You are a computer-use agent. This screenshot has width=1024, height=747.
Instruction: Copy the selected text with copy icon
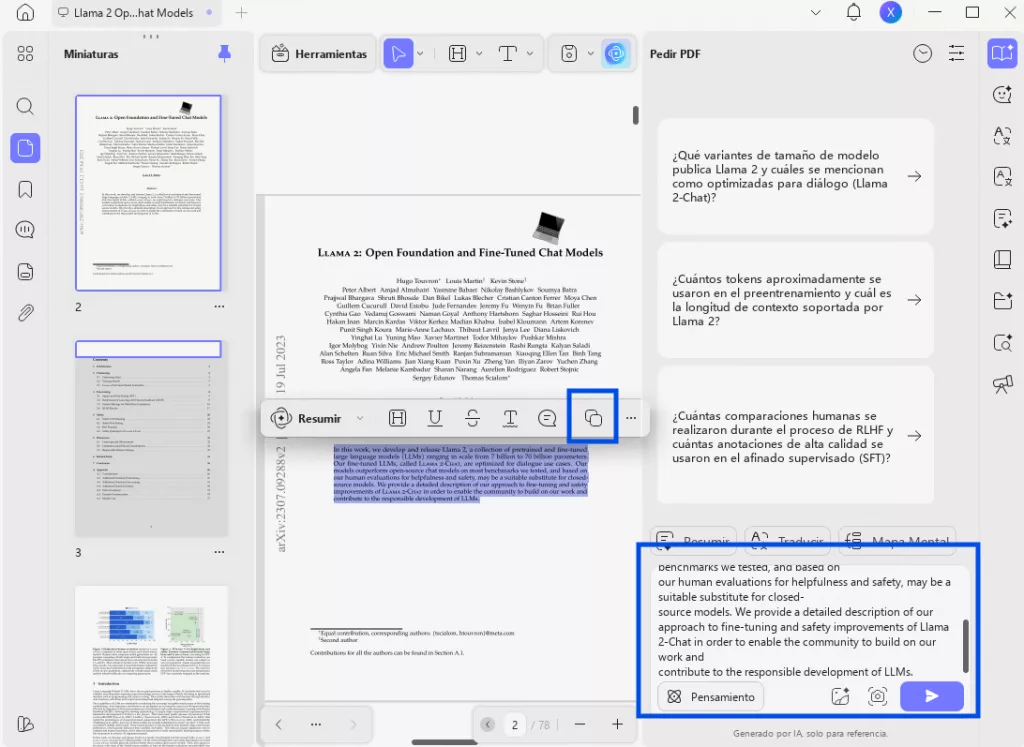[593, 418]
